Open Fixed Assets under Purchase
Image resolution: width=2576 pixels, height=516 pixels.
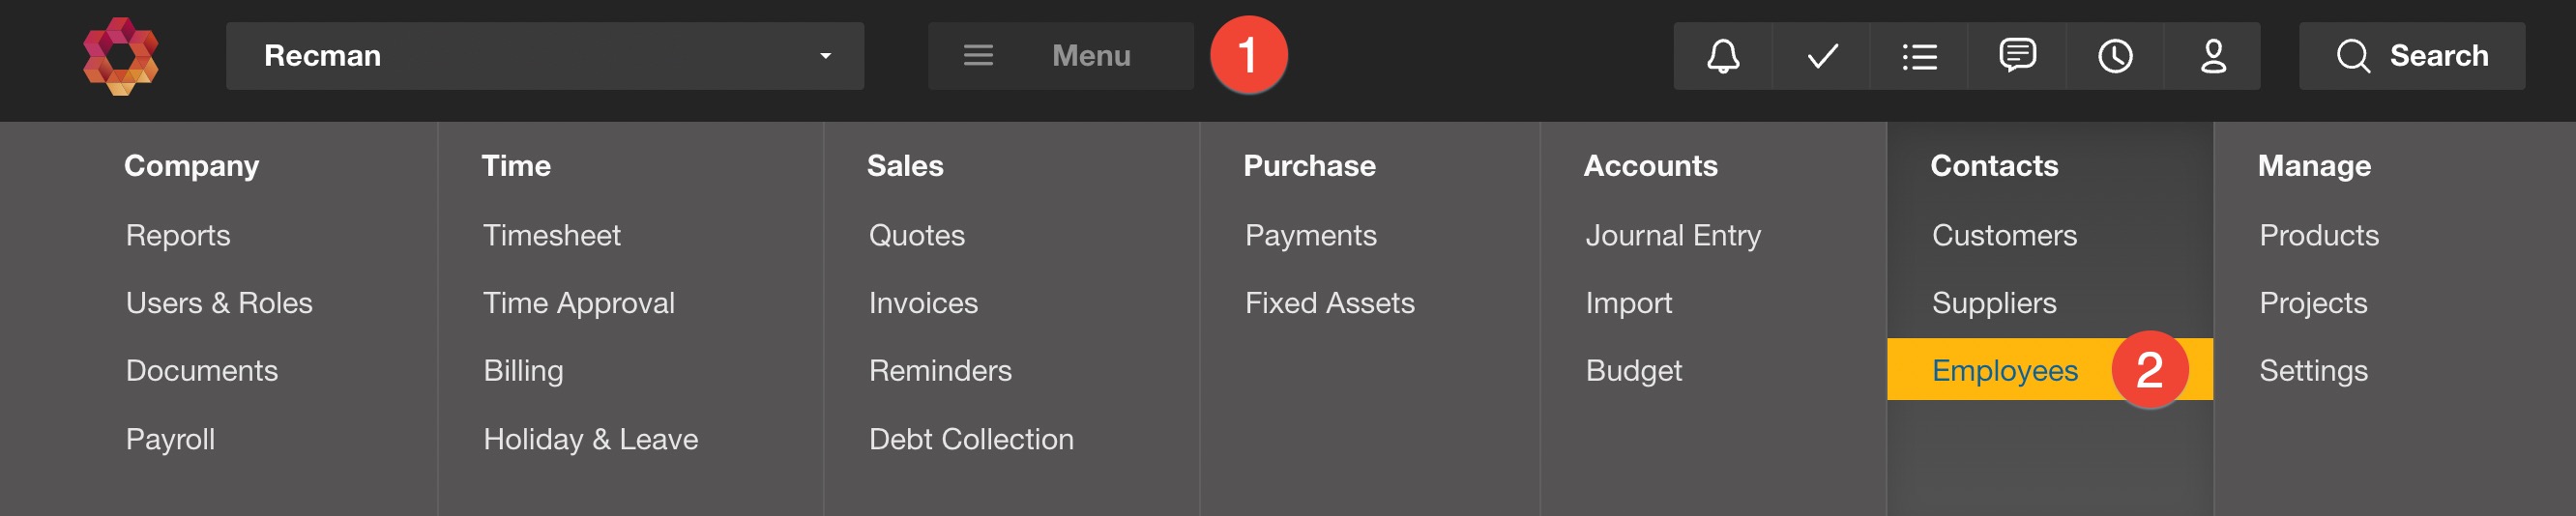coord(1329,303)
